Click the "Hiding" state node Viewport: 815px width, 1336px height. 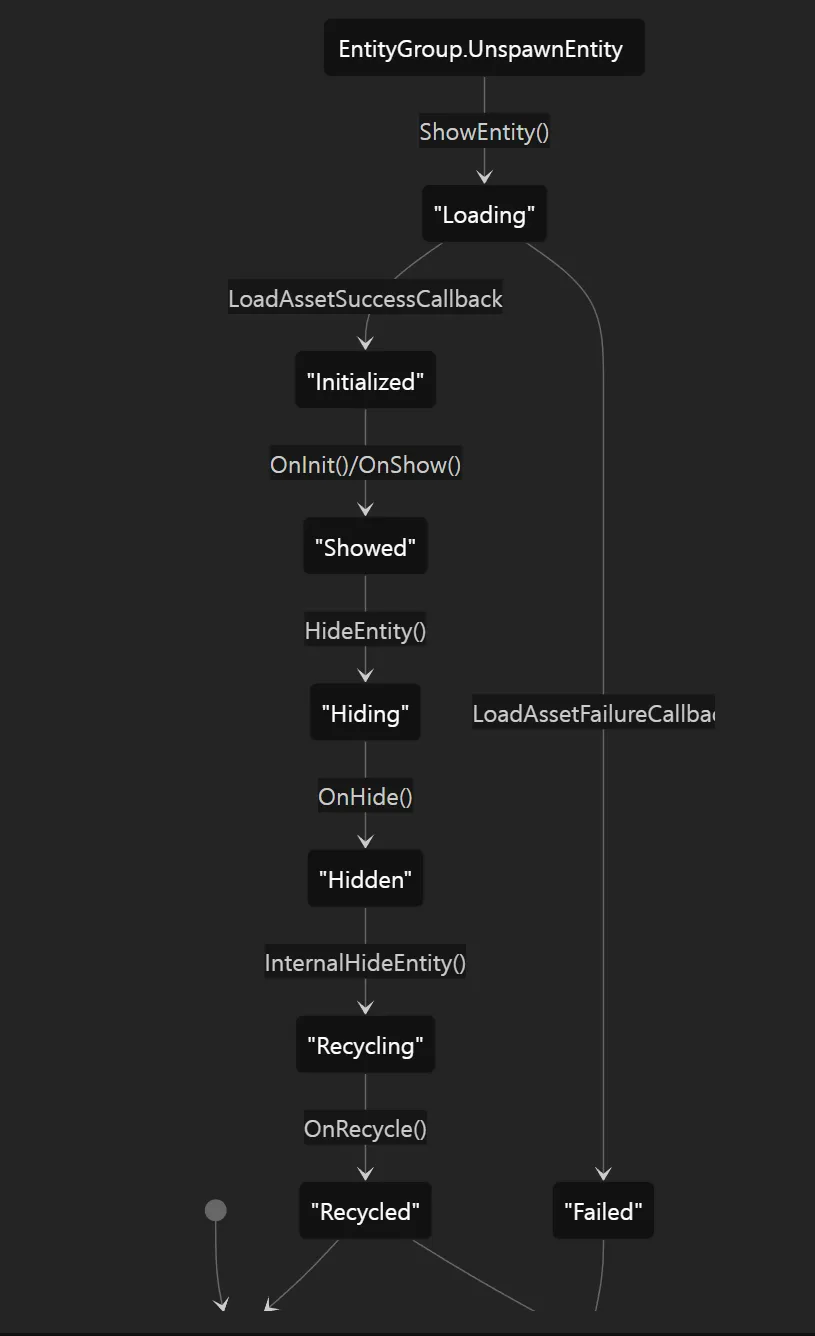365,712
